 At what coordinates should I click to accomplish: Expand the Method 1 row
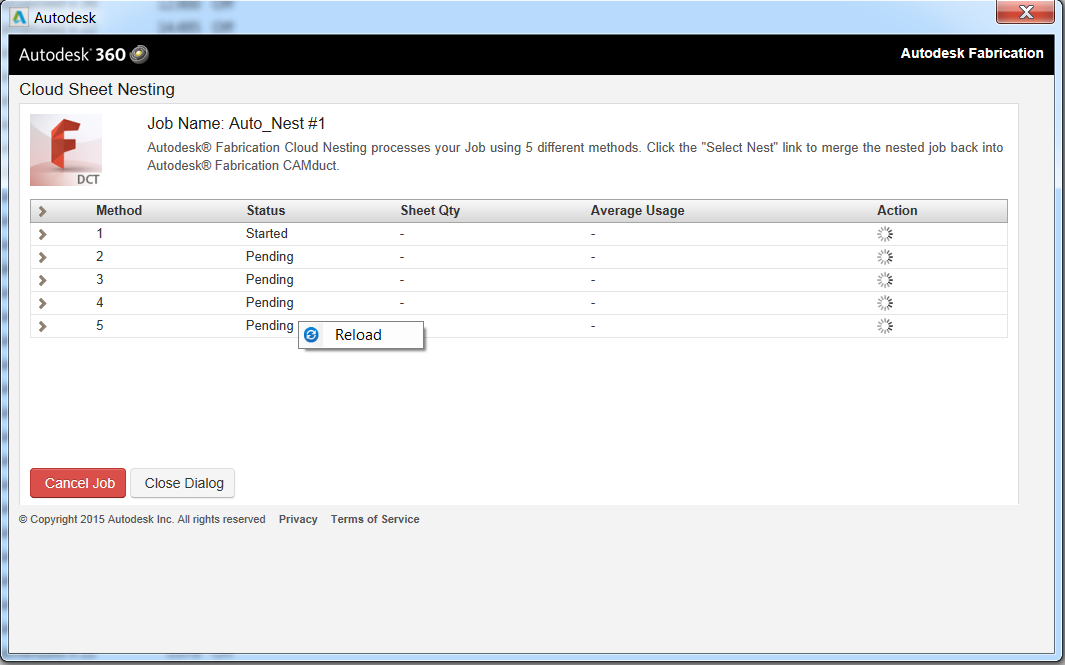pyautogui.click(x=43, y=234)
